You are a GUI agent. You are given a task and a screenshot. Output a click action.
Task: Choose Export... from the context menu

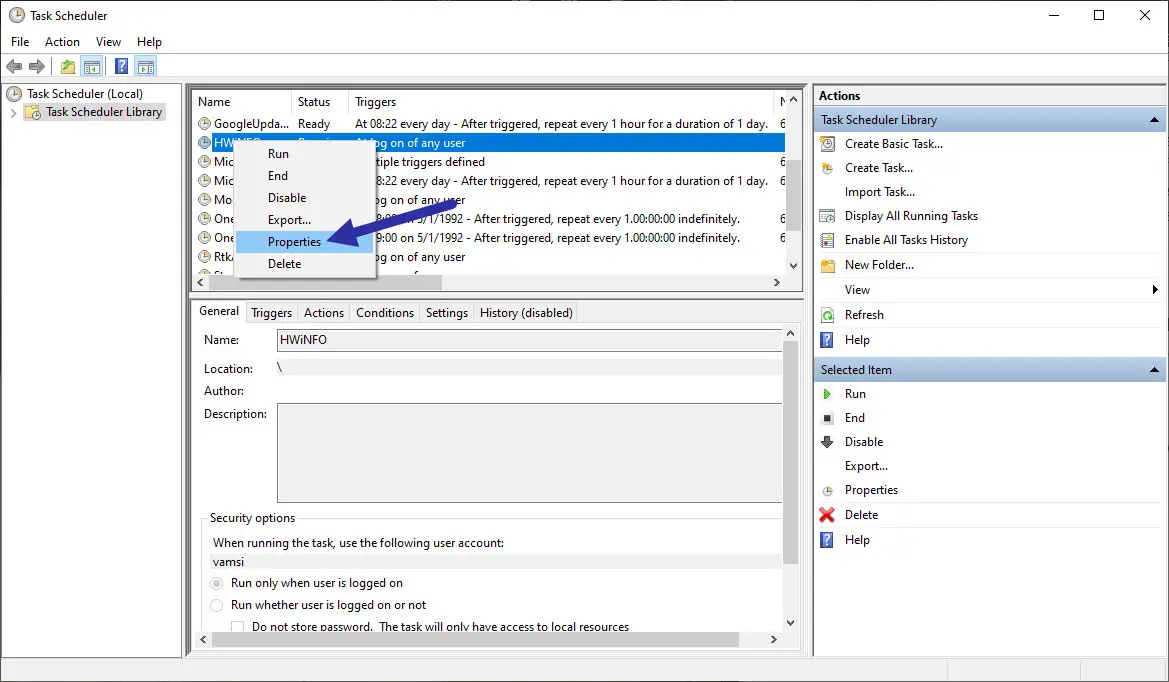pos(304,220)
